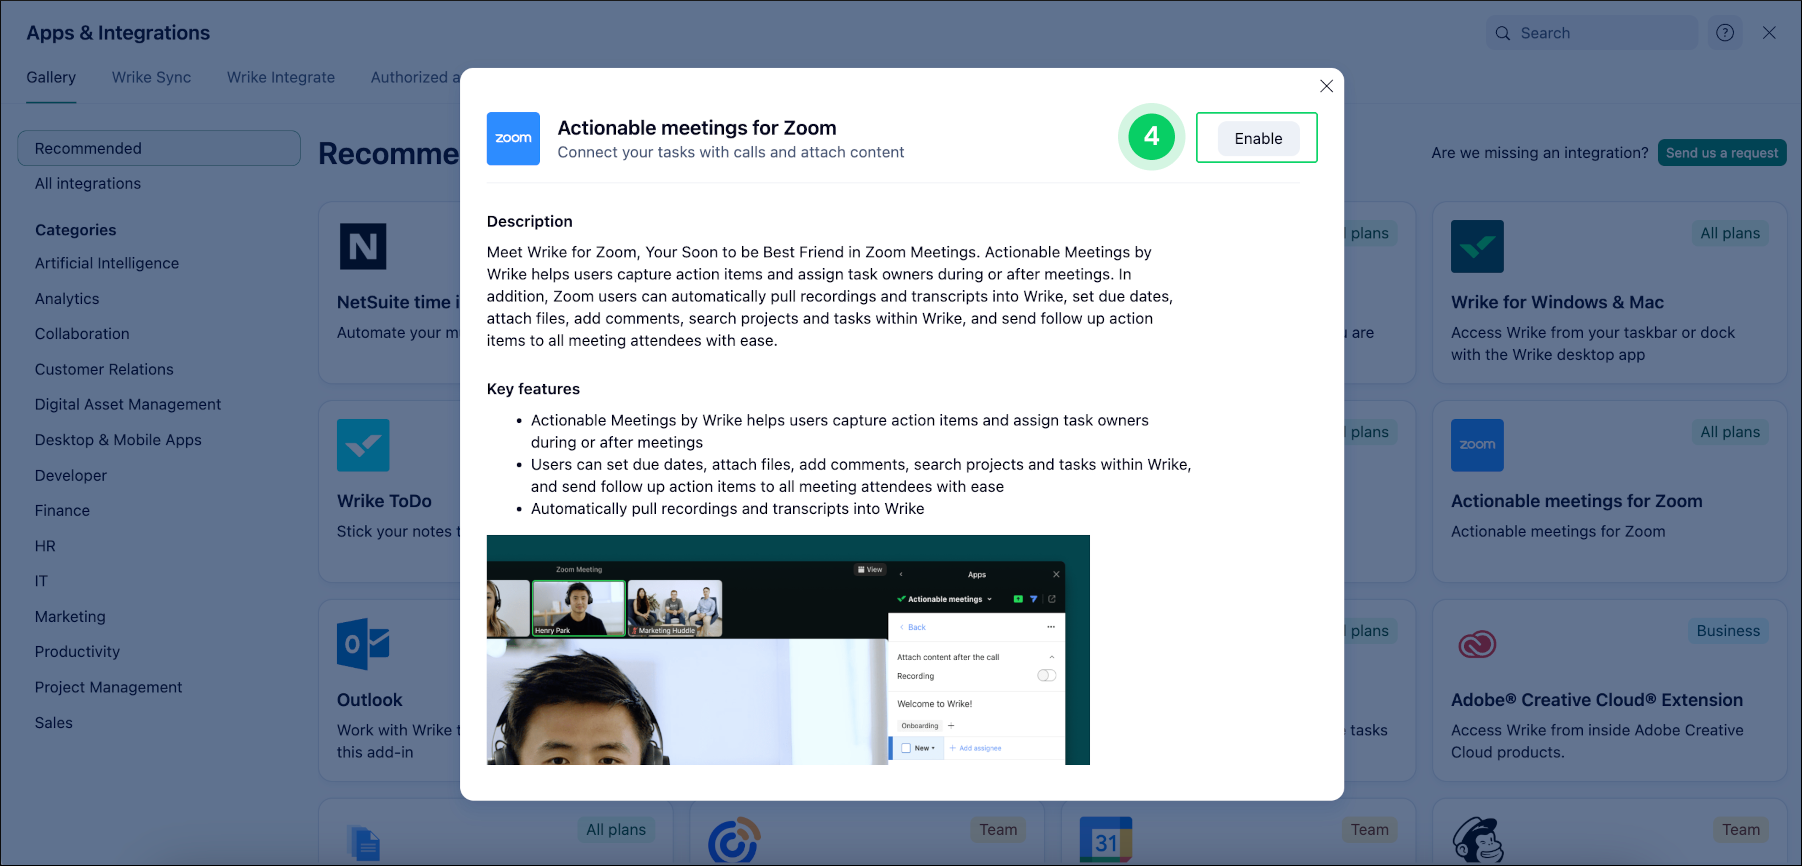Image resolution: width=1802 pixels, height=866 pixels.
Task: Select Recommended in the sidebar
Action: pos(159,148)
